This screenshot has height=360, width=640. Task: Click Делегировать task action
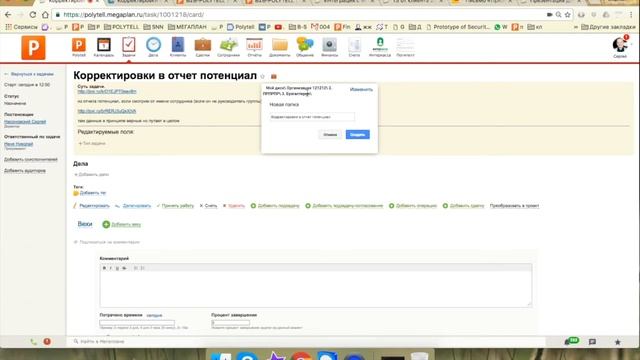point(137,206)
